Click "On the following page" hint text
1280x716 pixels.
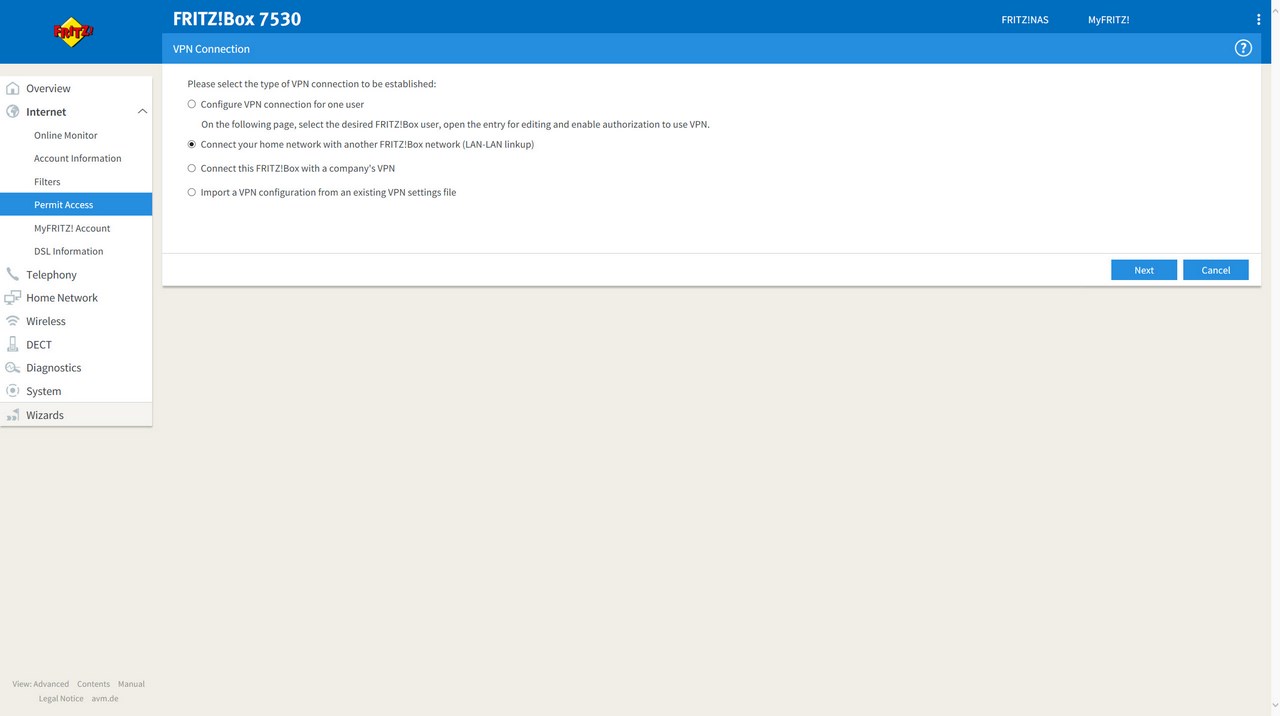pos(455,125)
